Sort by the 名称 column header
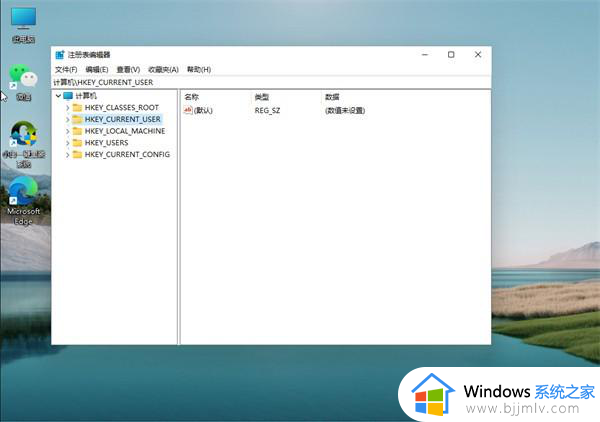 click(191, 97)
